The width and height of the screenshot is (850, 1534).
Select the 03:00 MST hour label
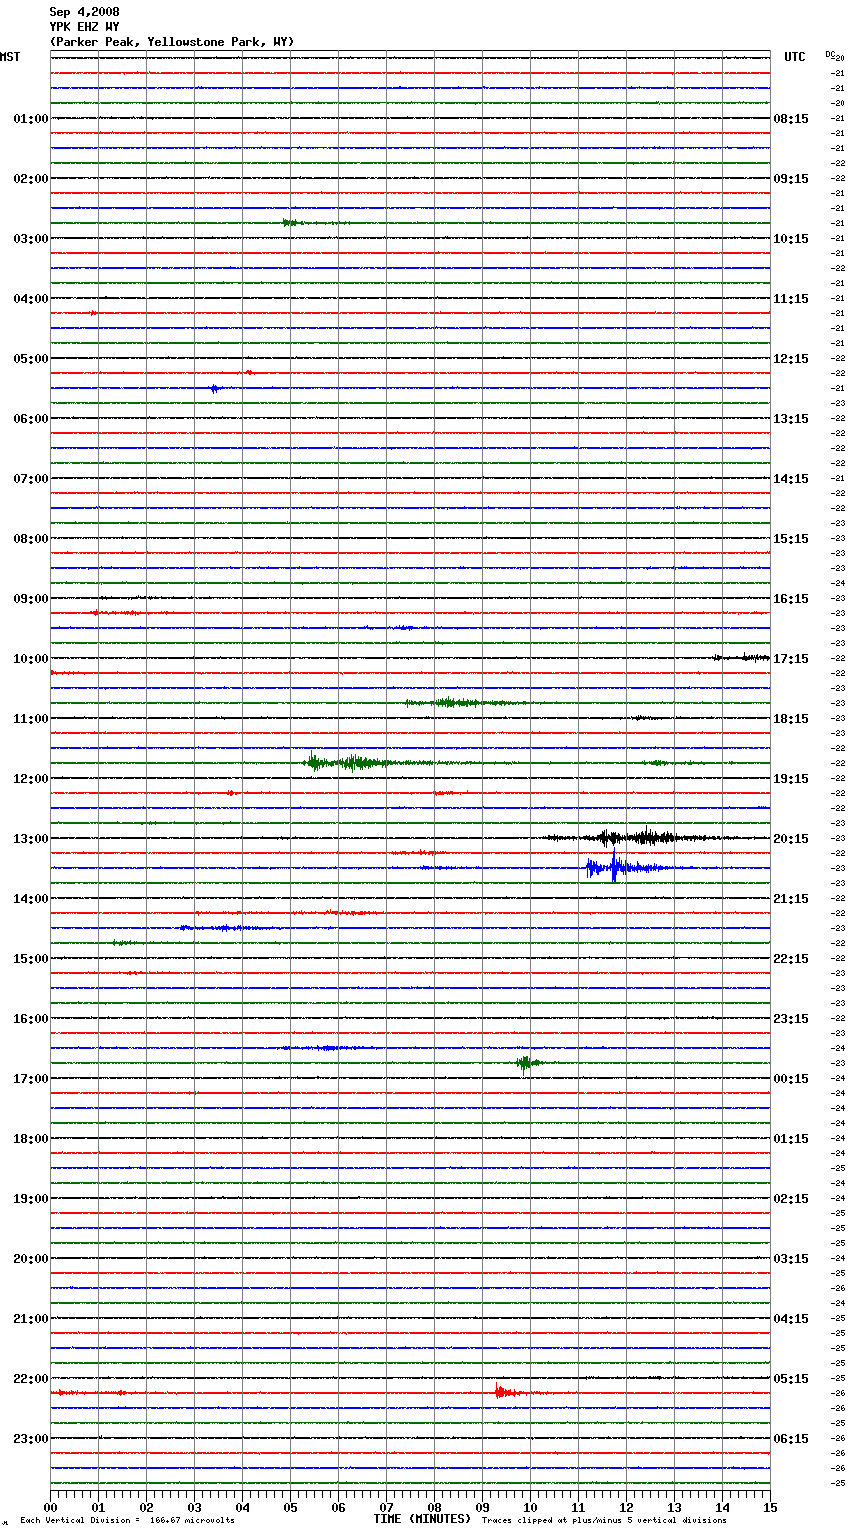pos(30,239)
